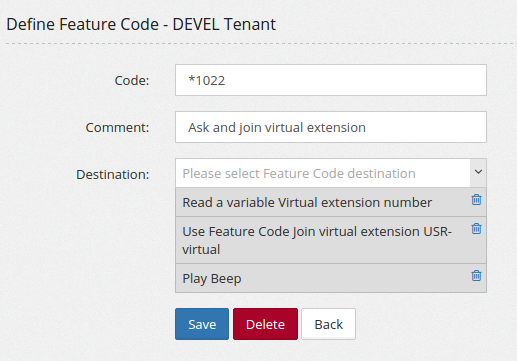The height and width of the screenshot is (361, 517).
Task: Click the Comment field 'Ask and join virtual extension'
Action: tap(331, 127)
